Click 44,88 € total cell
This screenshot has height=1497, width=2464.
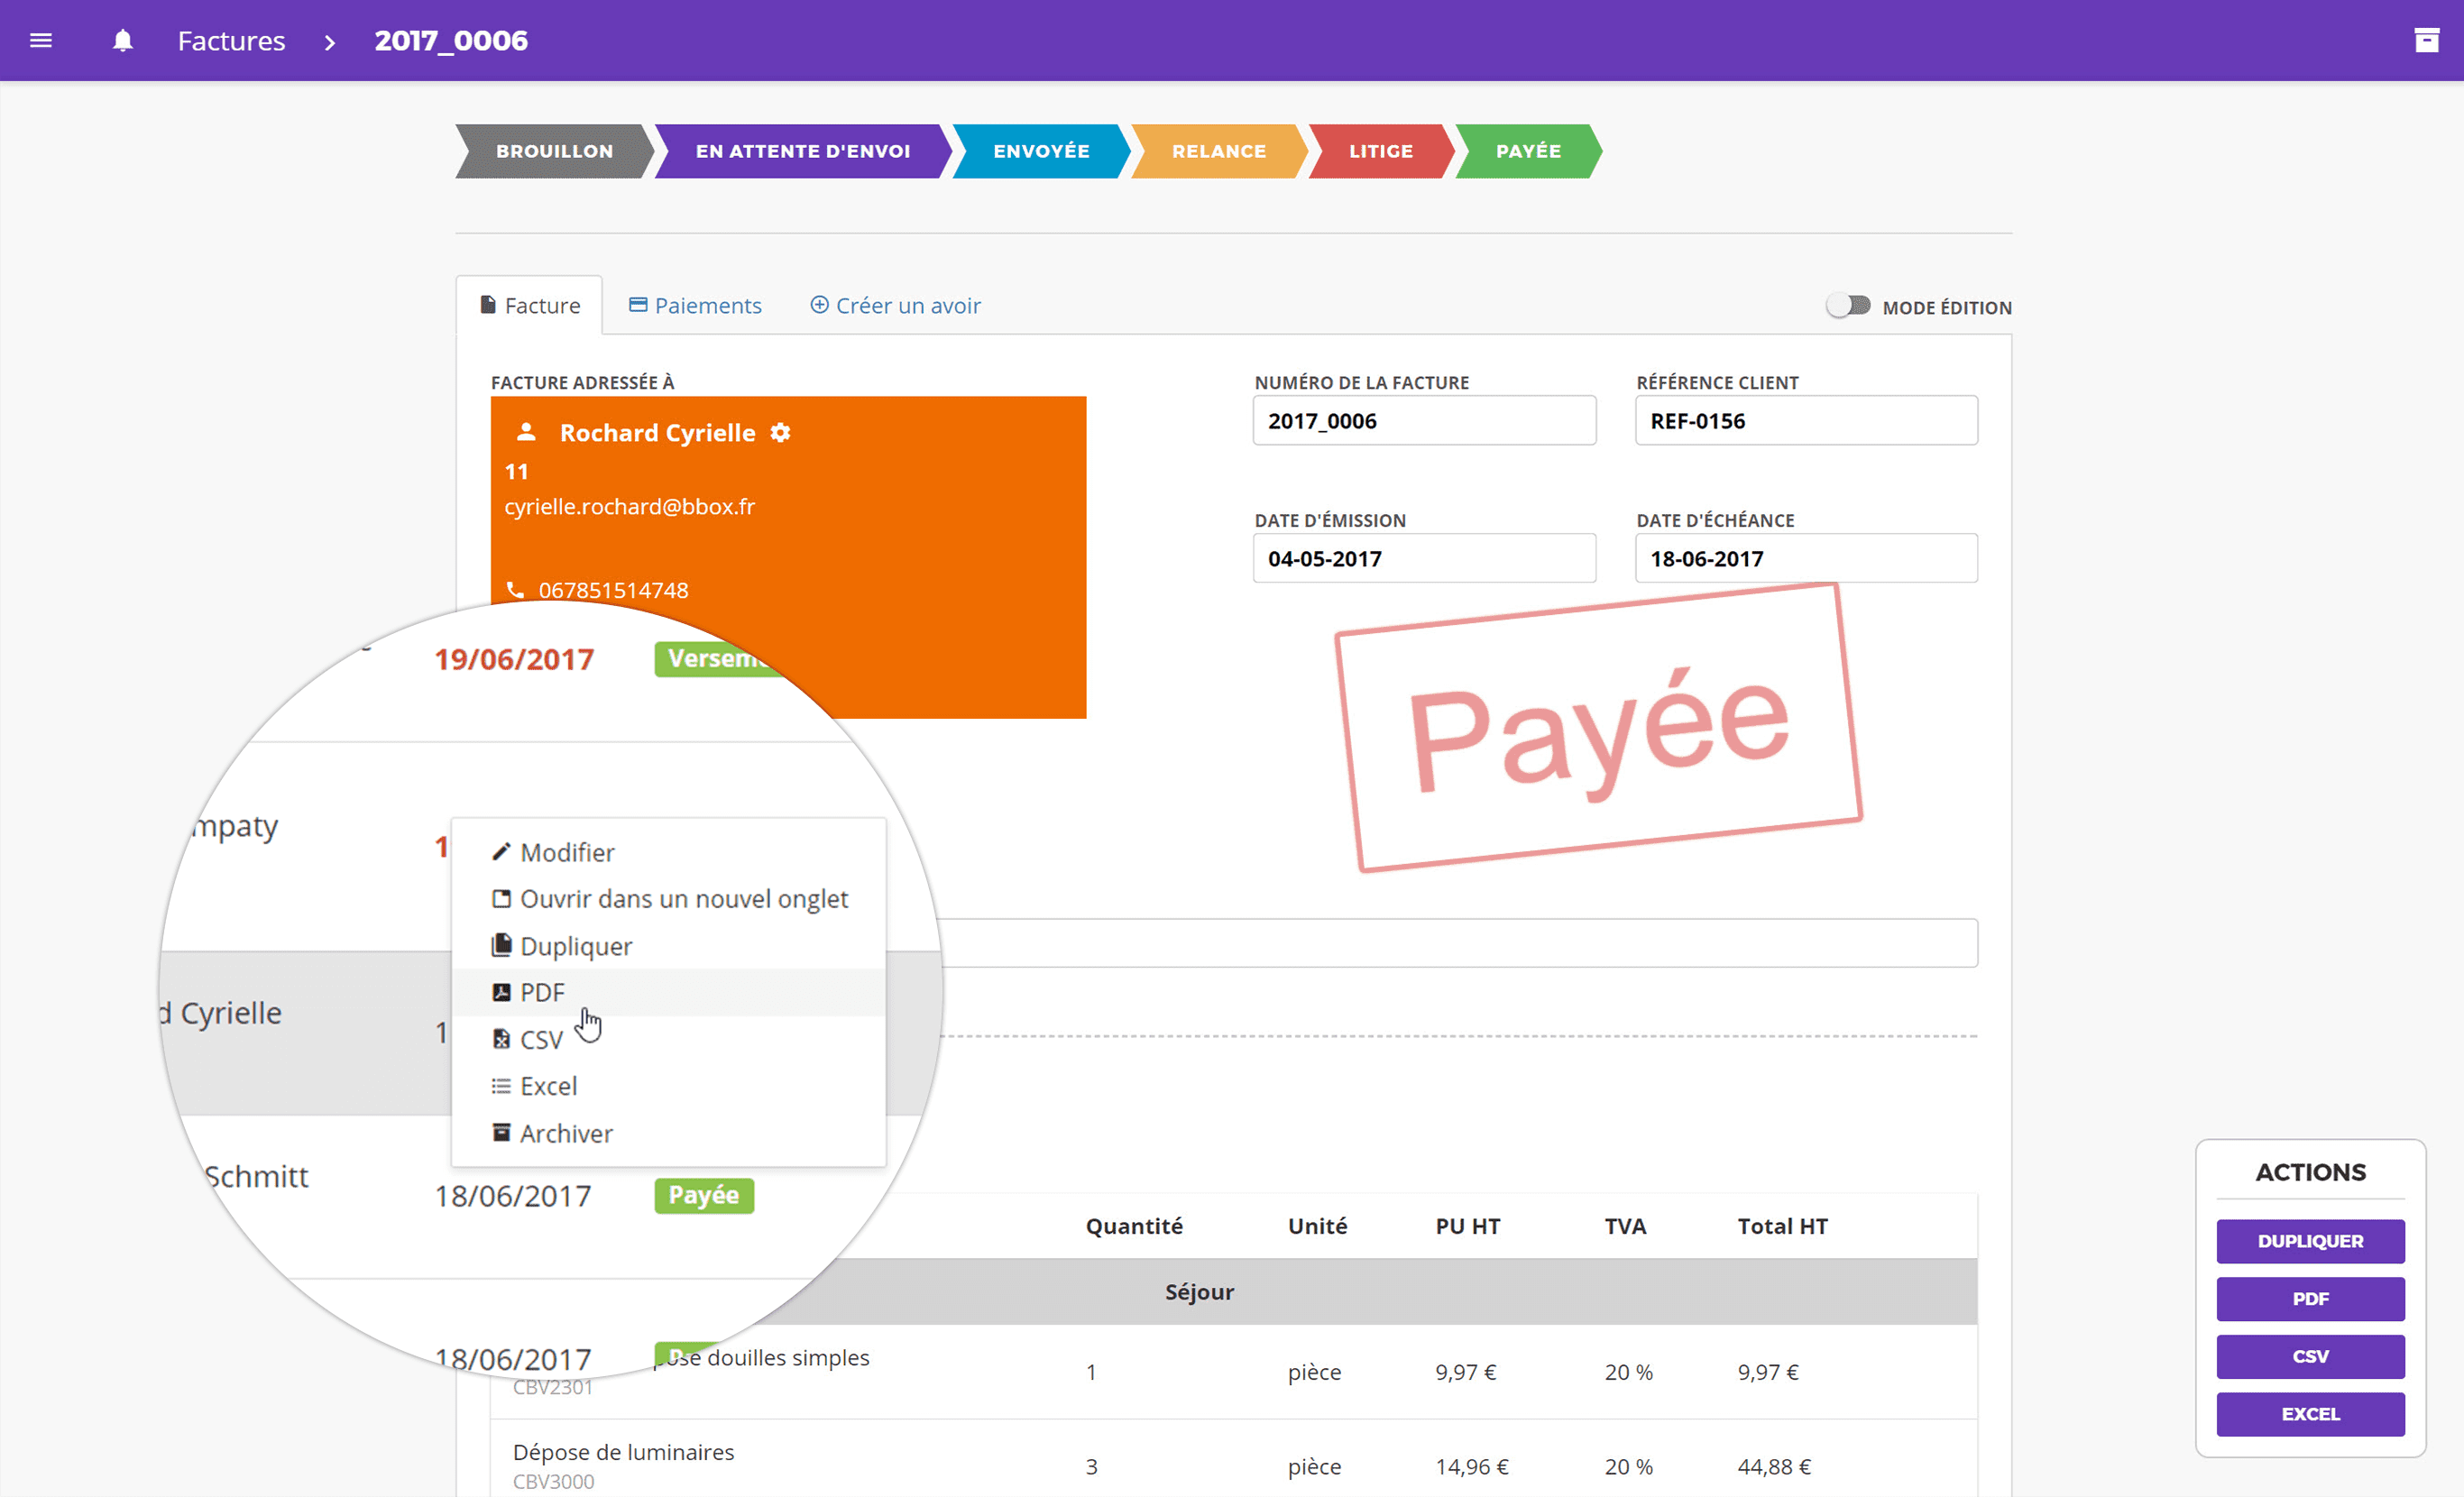[1774, 1466]
